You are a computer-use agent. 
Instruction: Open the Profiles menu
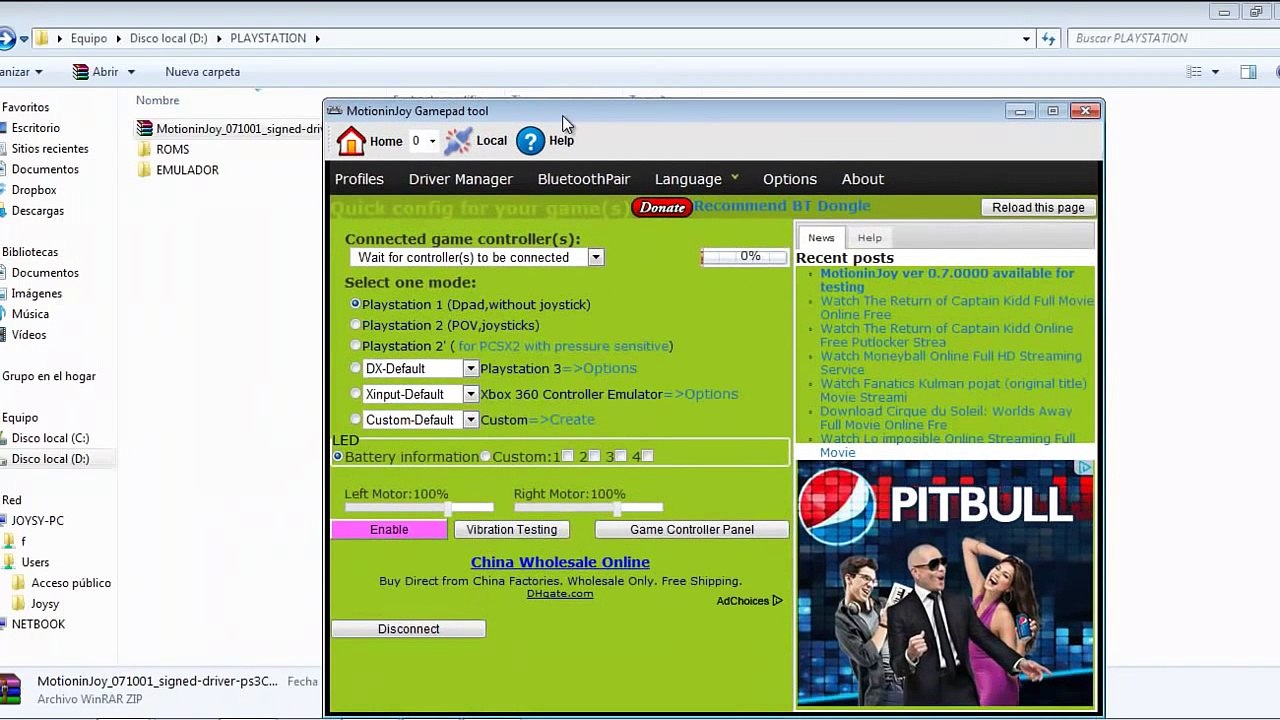(x=359, y=179)
